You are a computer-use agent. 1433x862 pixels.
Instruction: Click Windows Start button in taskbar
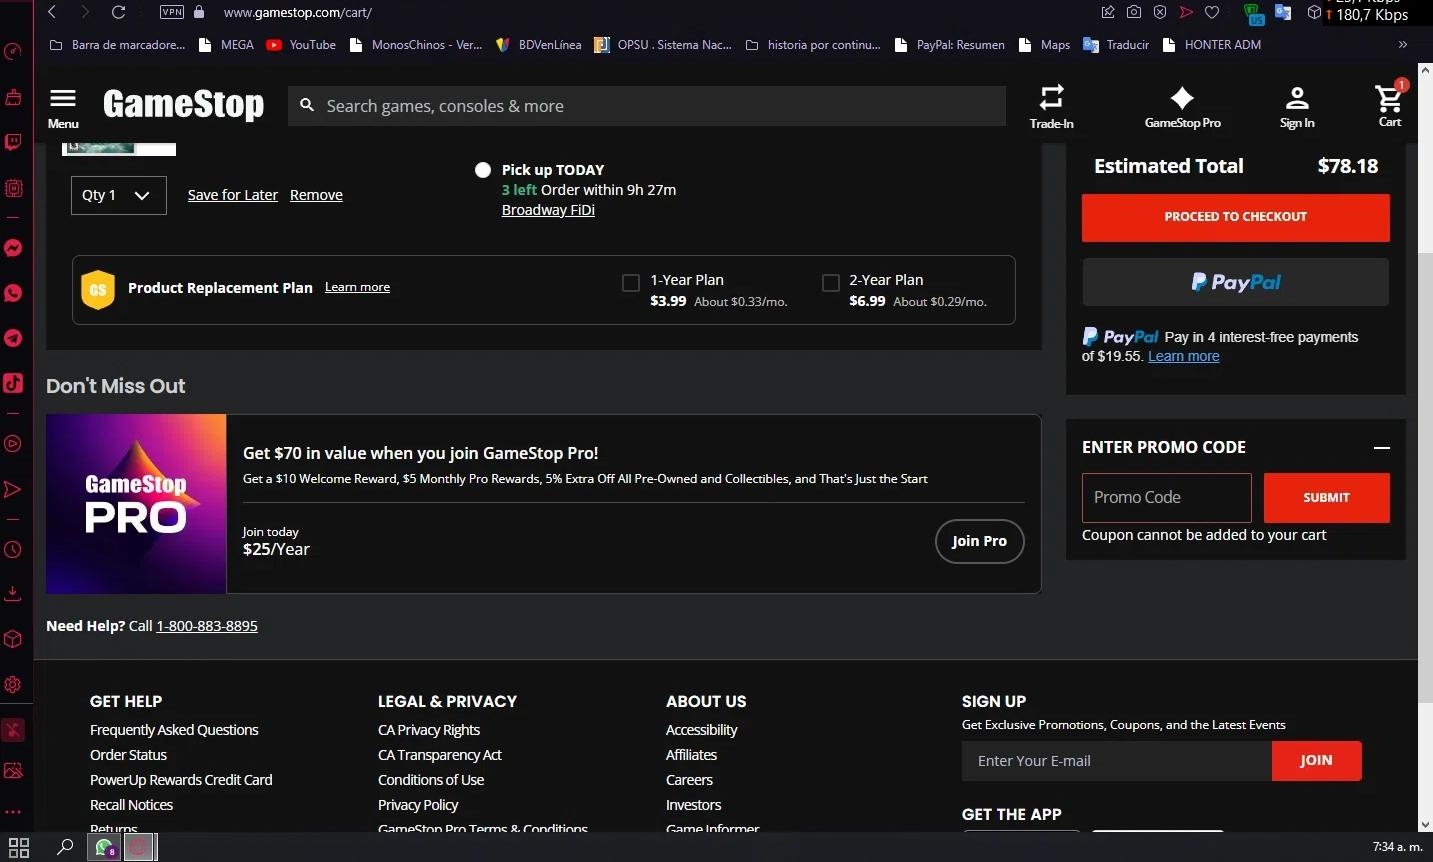[x=19, y=848]
